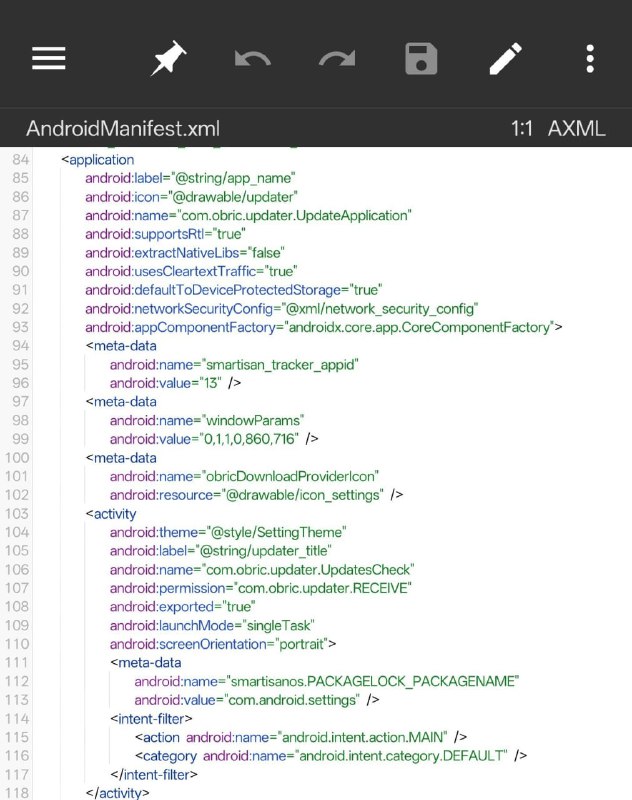Select line number 103 in gutter
The height and width of the screenshot is (800, 632).
(17, 513)
